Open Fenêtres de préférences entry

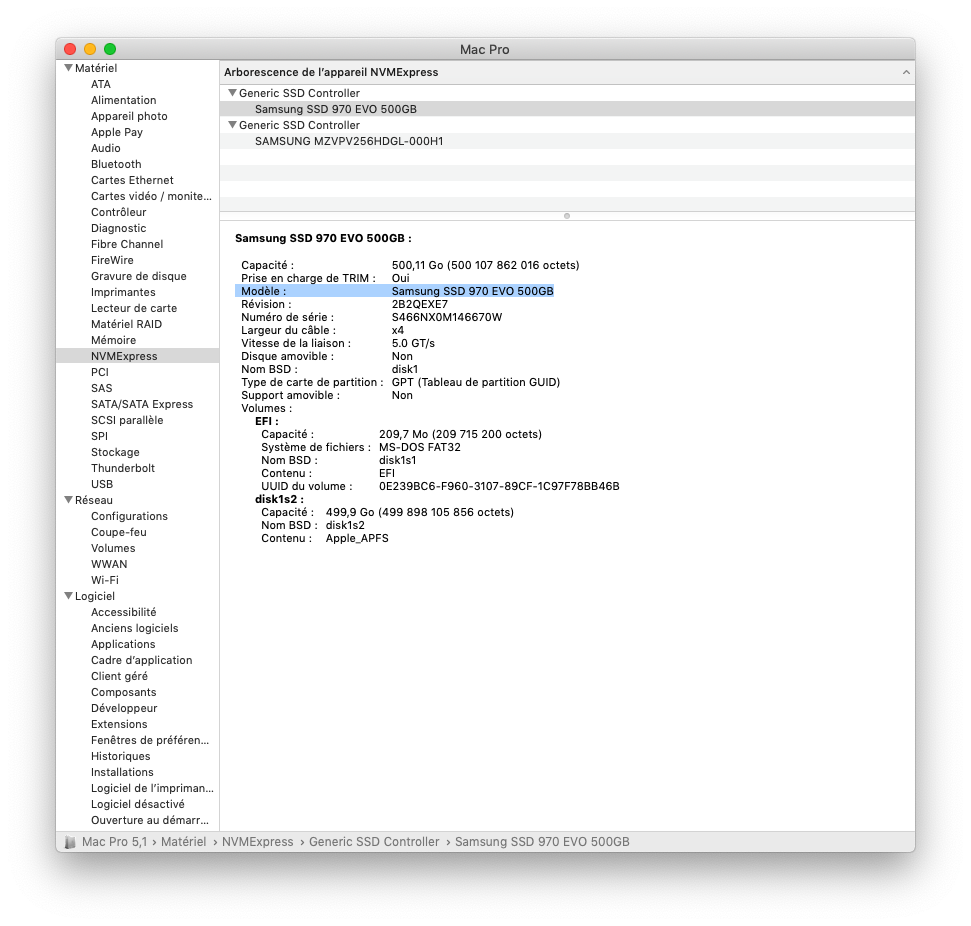pyautogui.click(x=150, y=740)
